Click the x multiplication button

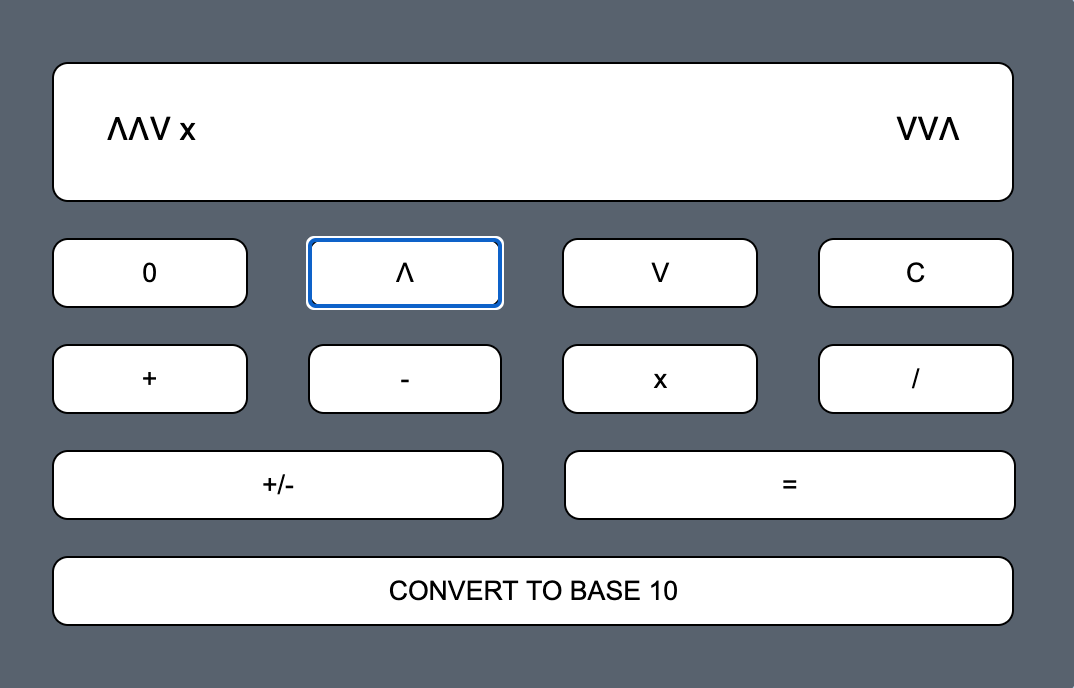coord(660,379)
